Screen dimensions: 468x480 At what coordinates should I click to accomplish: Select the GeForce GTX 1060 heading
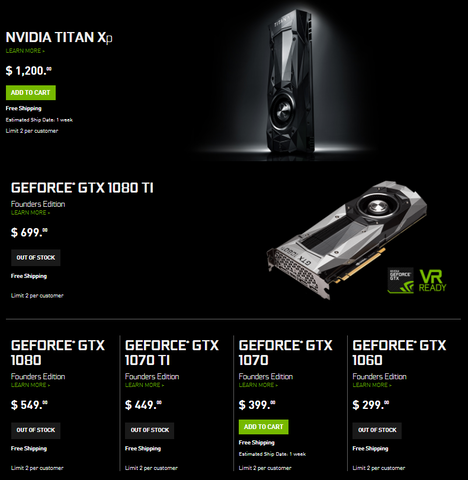399,353
